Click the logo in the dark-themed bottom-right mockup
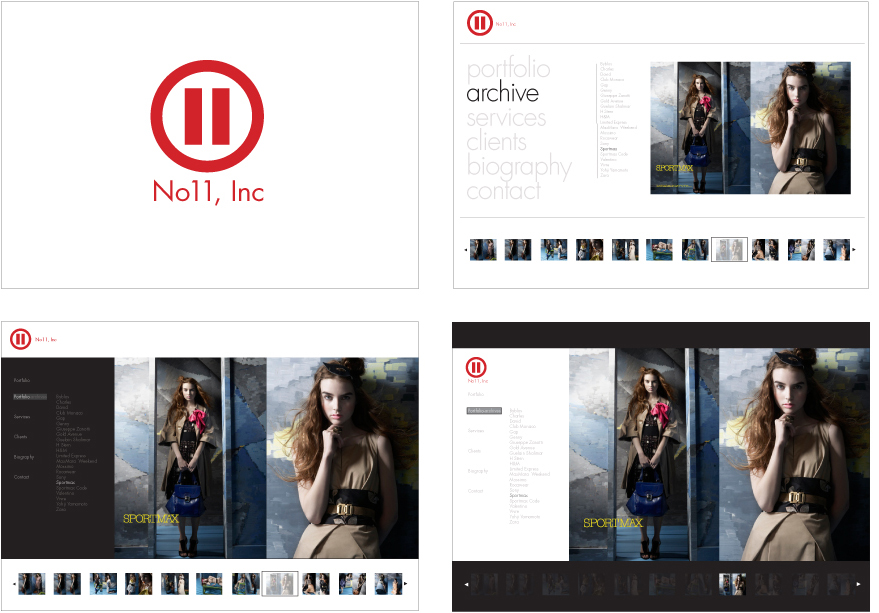Screen dimensions: 879x613 [x=477, y=367]
